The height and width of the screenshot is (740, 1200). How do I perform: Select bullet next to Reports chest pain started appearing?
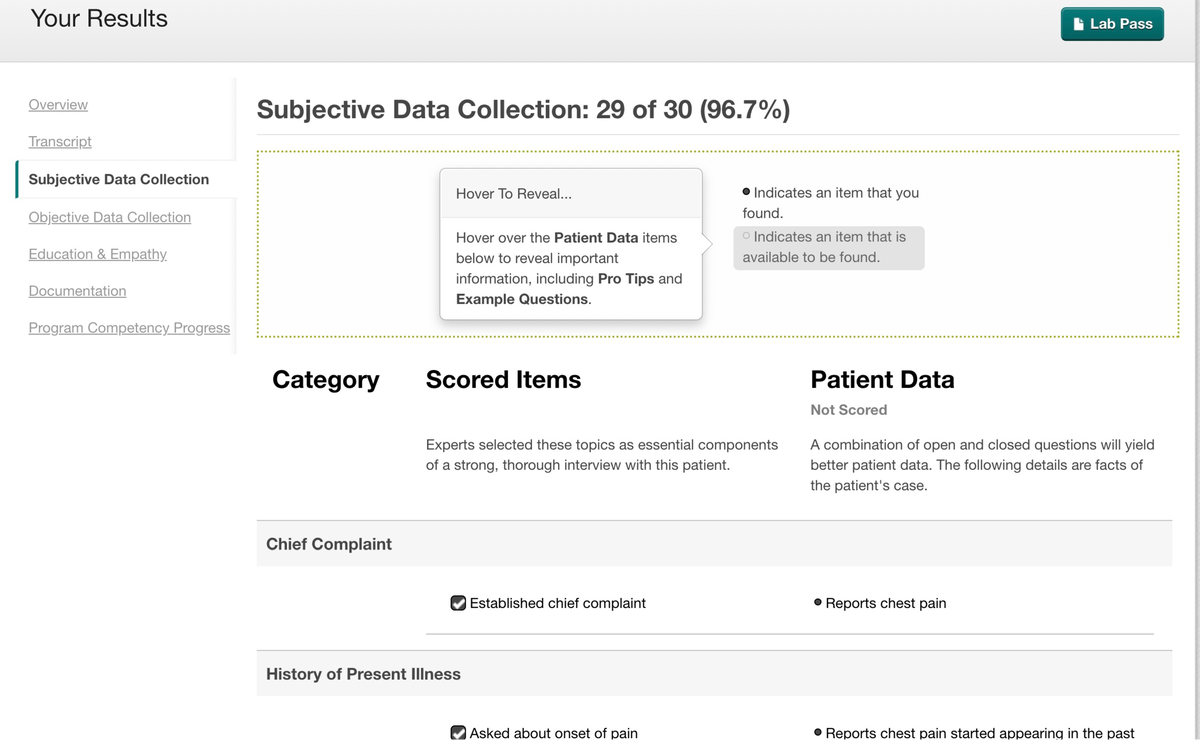pyautogui.click(x=818, y=731)
